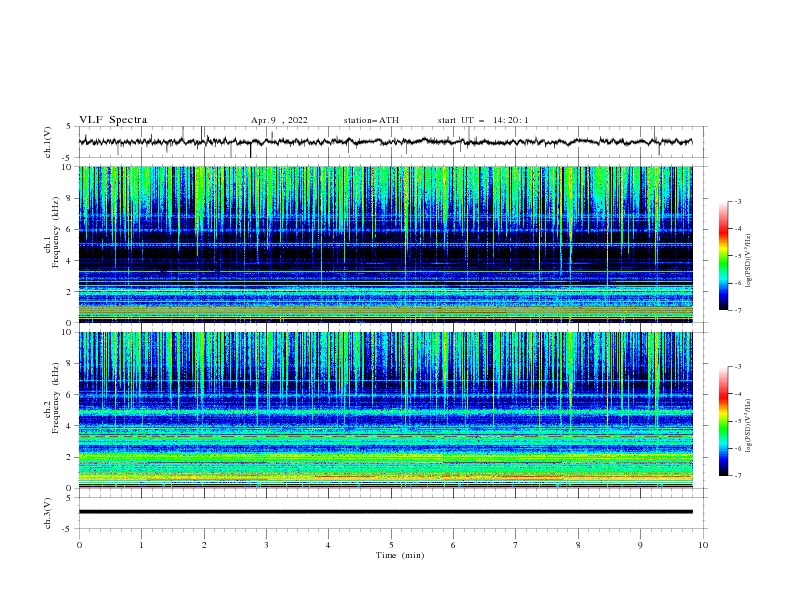
Task: Click the "8" tick on the Time axis
Action: coord(578,545)
